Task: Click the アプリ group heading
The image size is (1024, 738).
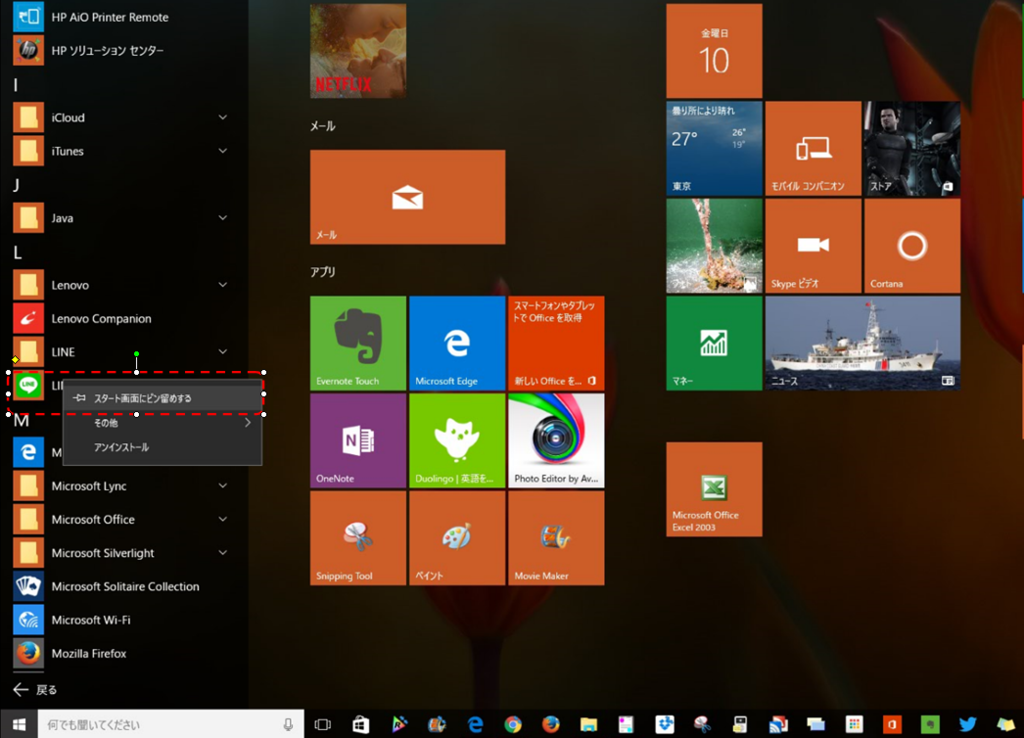Action: click(x=323, y=272)
